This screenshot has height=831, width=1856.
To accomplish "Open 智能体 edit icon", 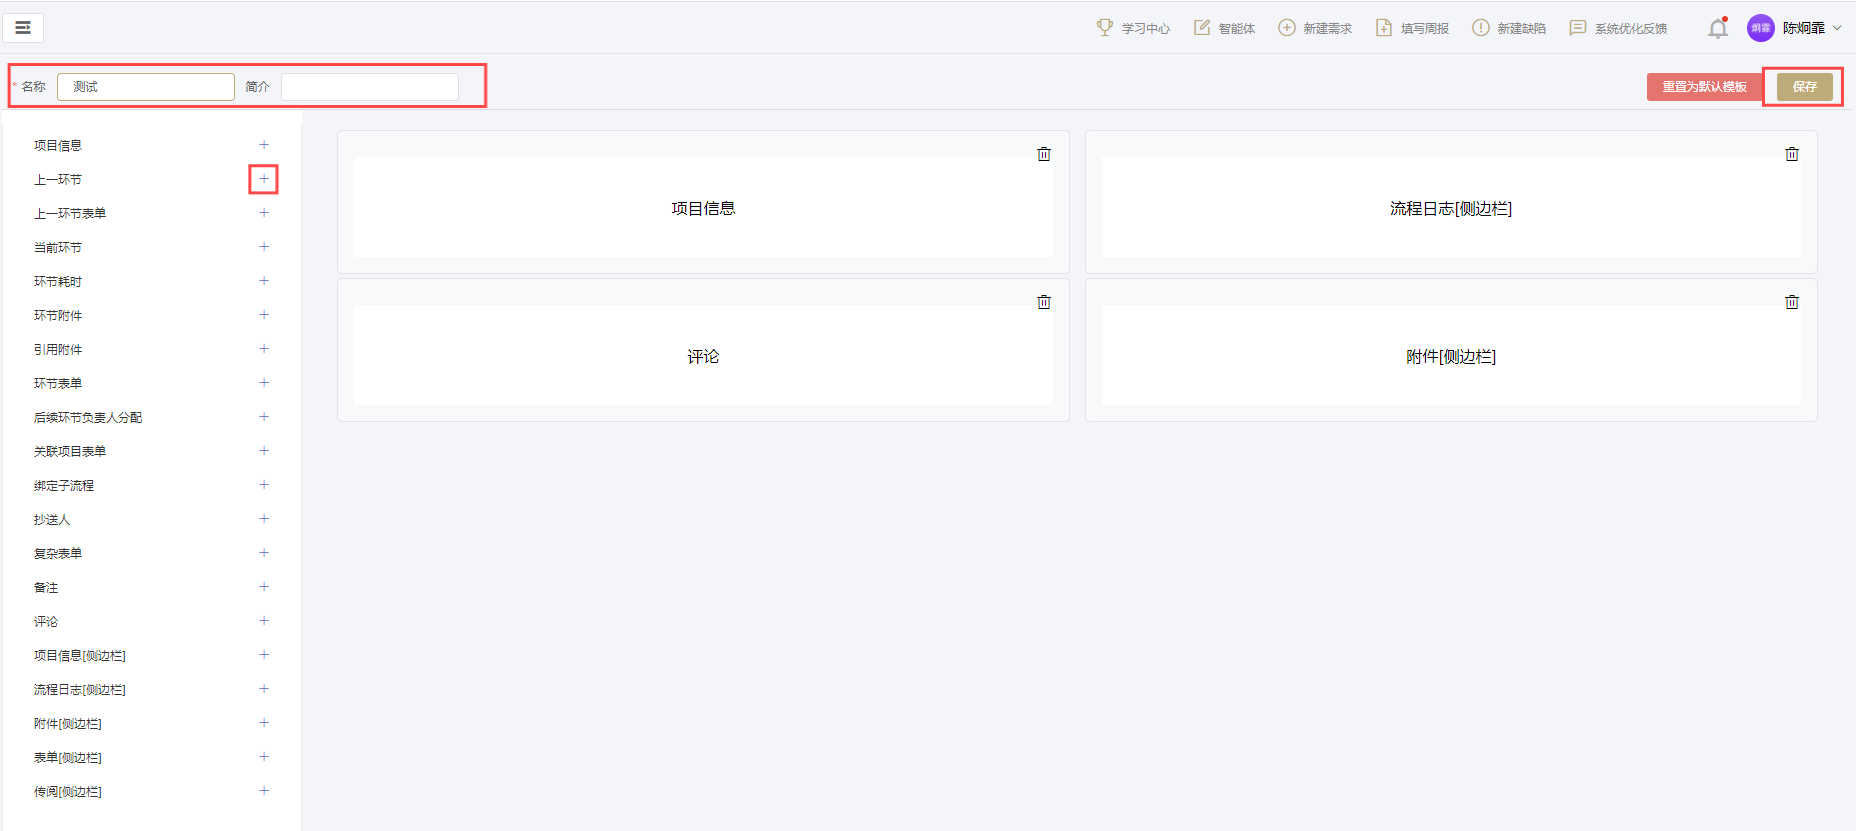I will coord(1202,28).
